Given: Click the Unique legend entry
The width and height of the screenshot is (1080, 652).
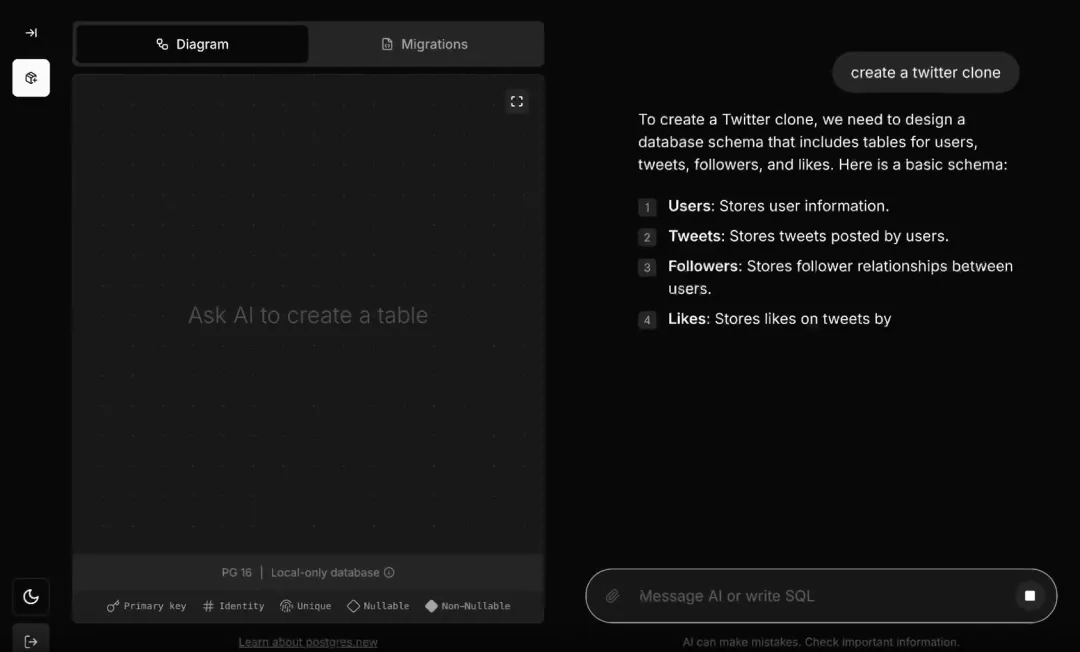Looking at the screenshot, I should (306, 606).
